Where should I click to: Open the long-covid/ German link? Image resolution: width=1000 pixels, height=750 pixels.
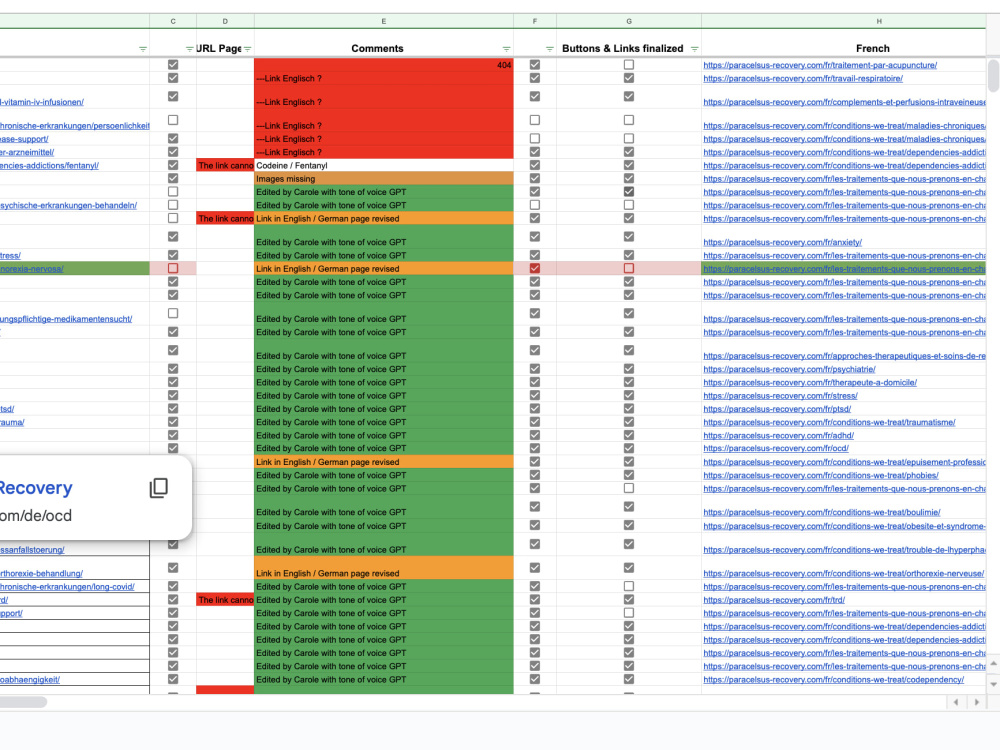tap(67, 587)
